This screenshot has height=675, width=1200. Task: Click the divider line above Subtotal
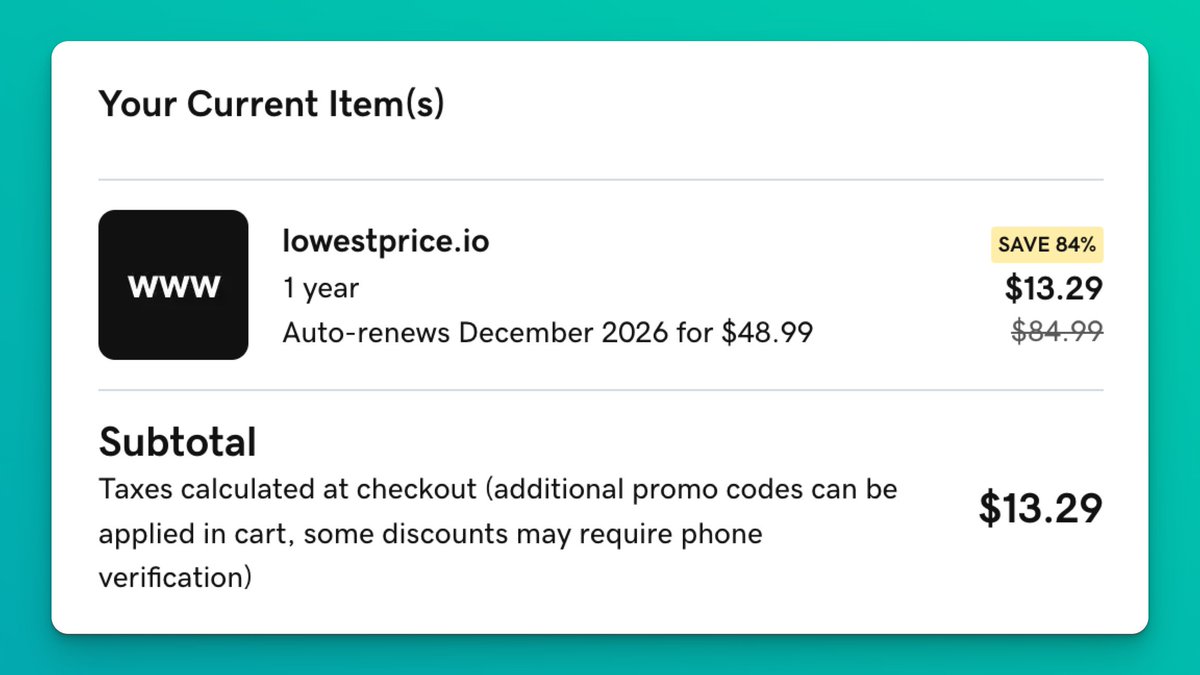tap(600, 390)
